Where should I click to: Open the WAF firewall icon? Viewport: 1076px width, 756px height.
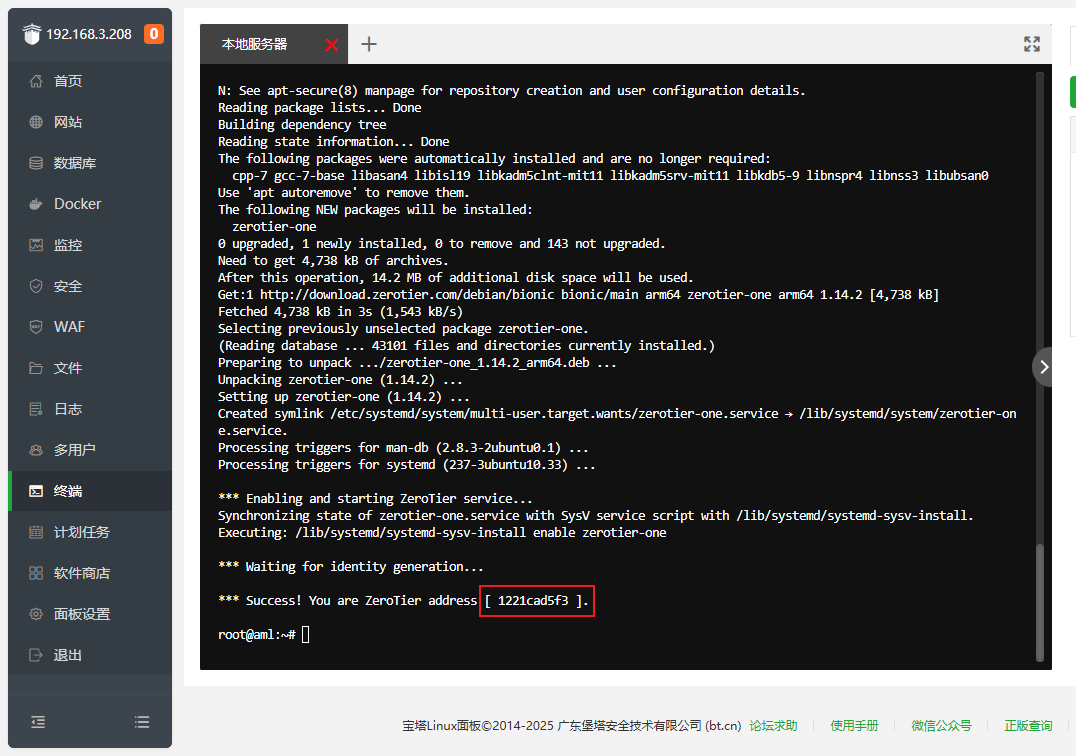tap(36, 327)
